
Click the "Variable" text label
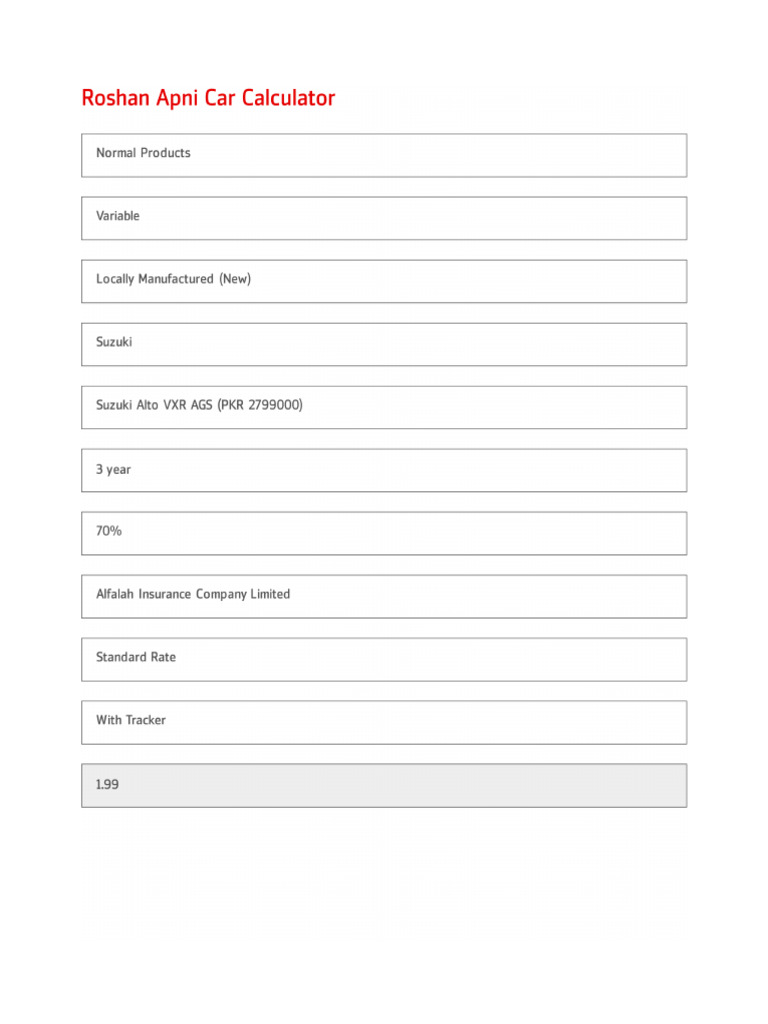[x=118, y=216]
